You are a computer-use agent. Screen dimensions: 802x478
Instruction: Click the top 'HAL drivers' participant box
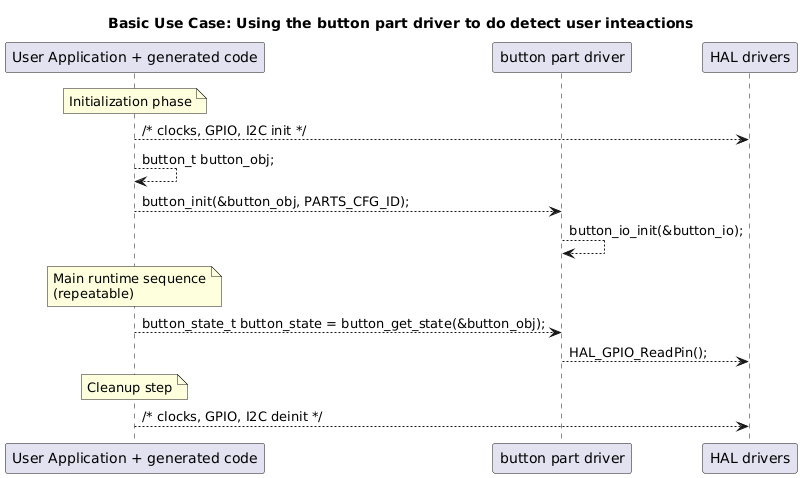pyautogui.click(x=749, y=58)
